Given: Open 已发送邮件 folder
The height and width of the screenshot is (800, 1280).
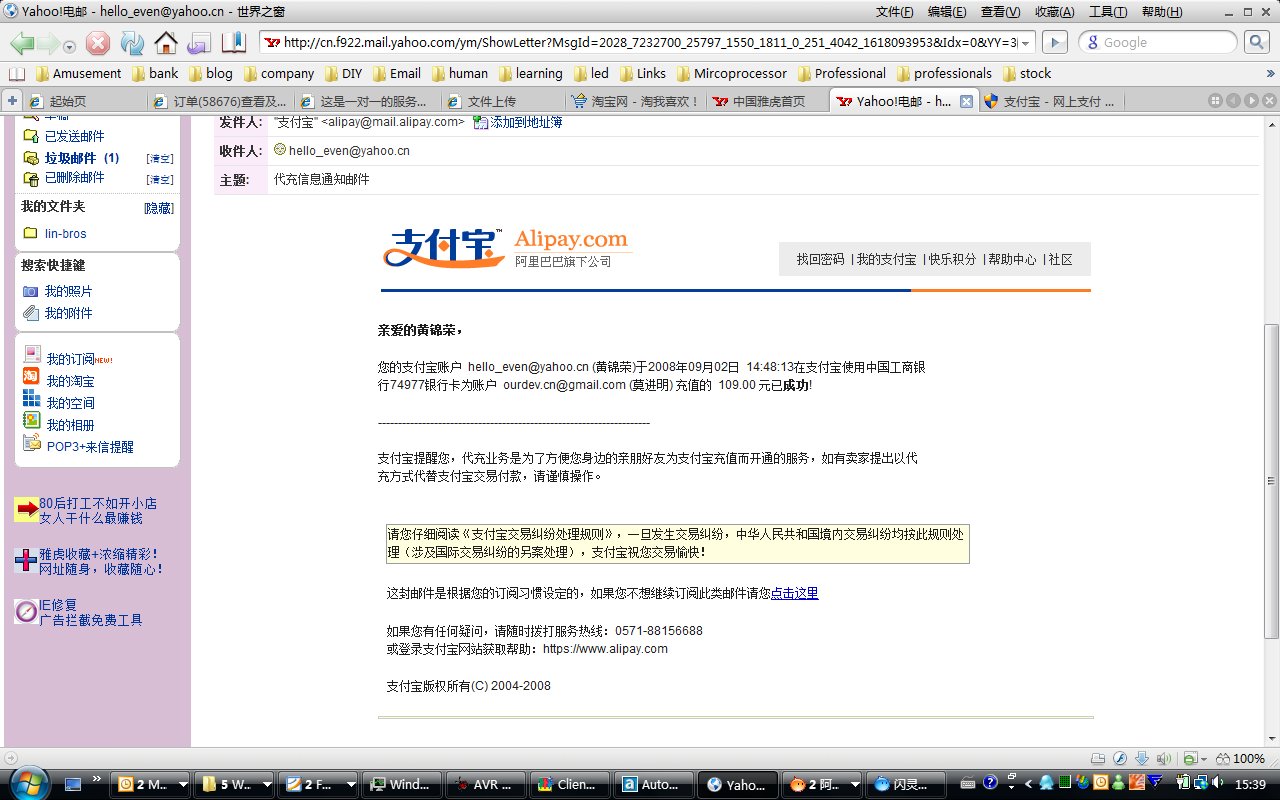Looking at the screenshot, I should pyautogui.click(x=74, y=136).
